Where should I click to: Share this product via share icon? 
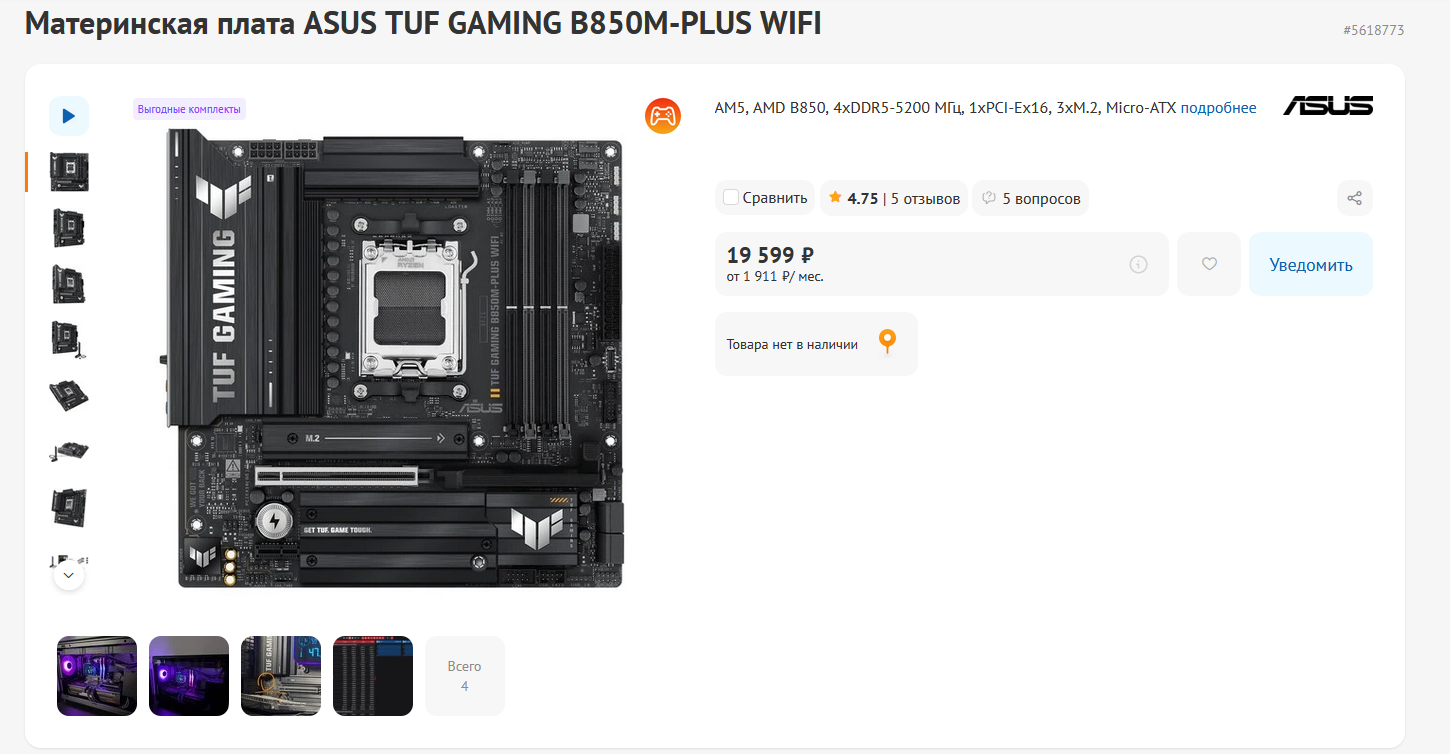1354,198
